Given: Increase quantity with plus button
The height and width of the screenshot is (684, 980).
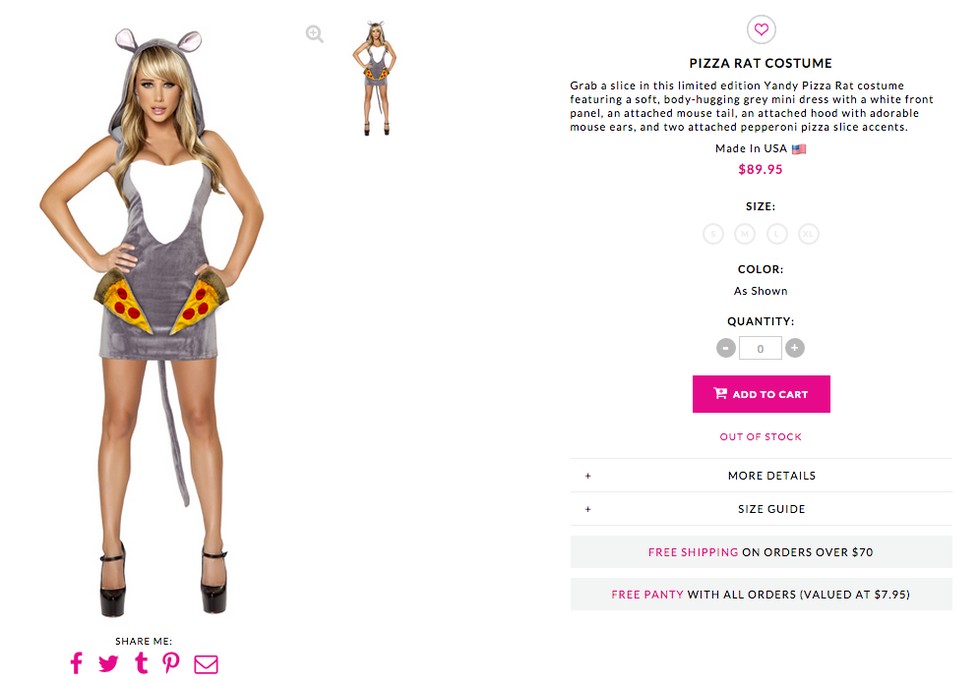Looking at the screenshot, I should pyautogui.click(x=794, y=348).
